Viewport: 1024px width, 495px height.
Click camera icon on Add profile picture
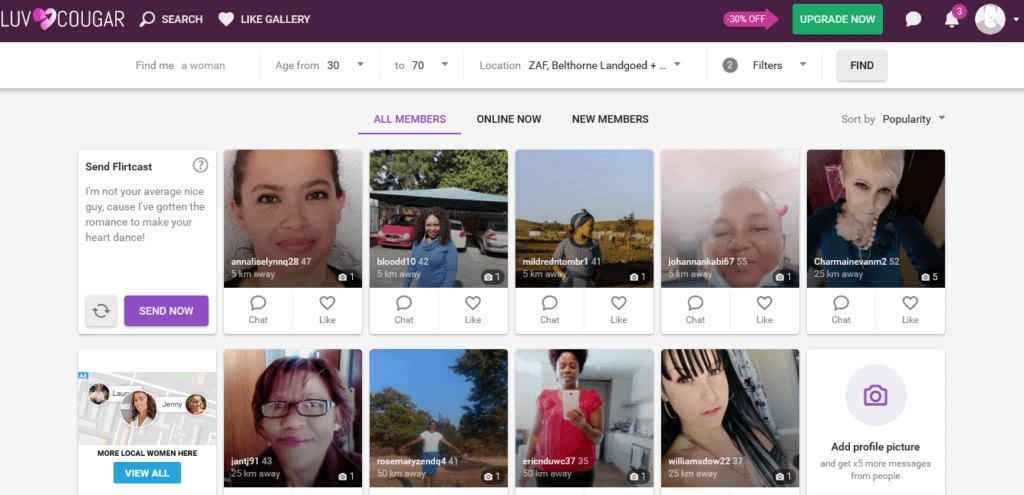(875, 395)
